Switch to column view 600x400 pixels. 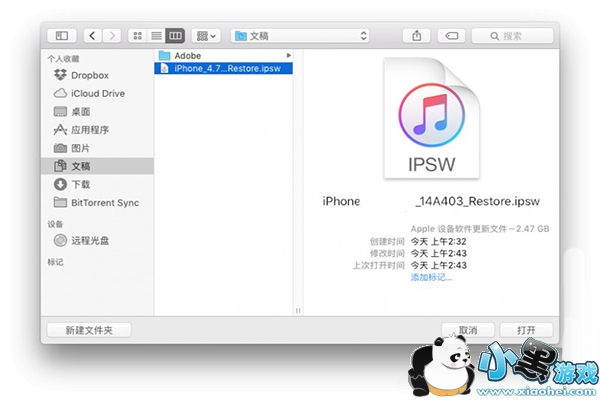click(x=175, y=36)
